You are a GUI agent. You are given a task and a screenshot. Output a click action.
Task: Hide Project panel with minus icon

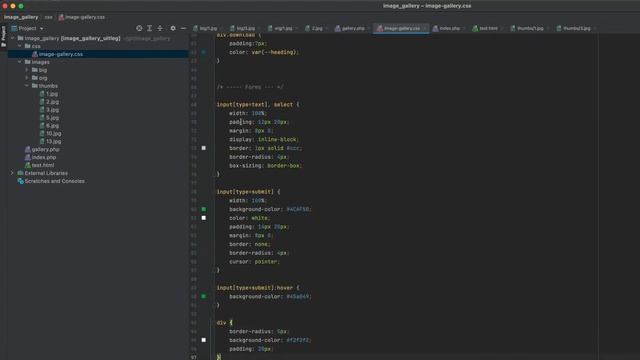coord(183,28)
